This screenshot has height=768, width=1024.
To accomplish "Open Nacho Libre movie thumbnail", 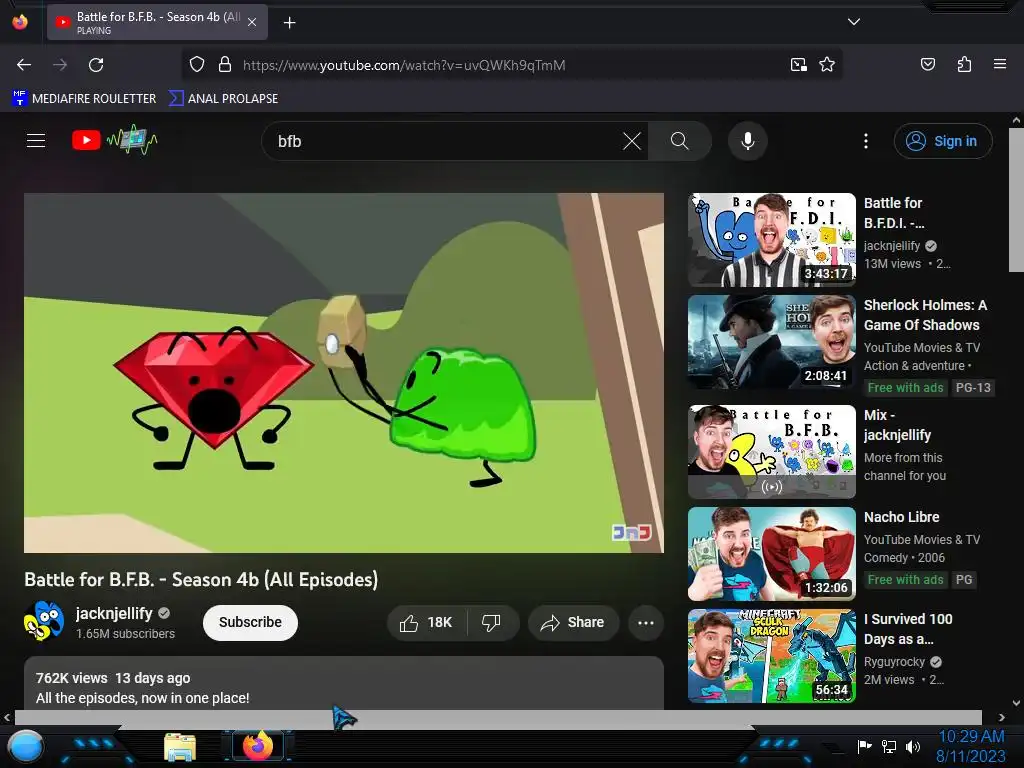I will pyautogui.click(x=771, y=553).
